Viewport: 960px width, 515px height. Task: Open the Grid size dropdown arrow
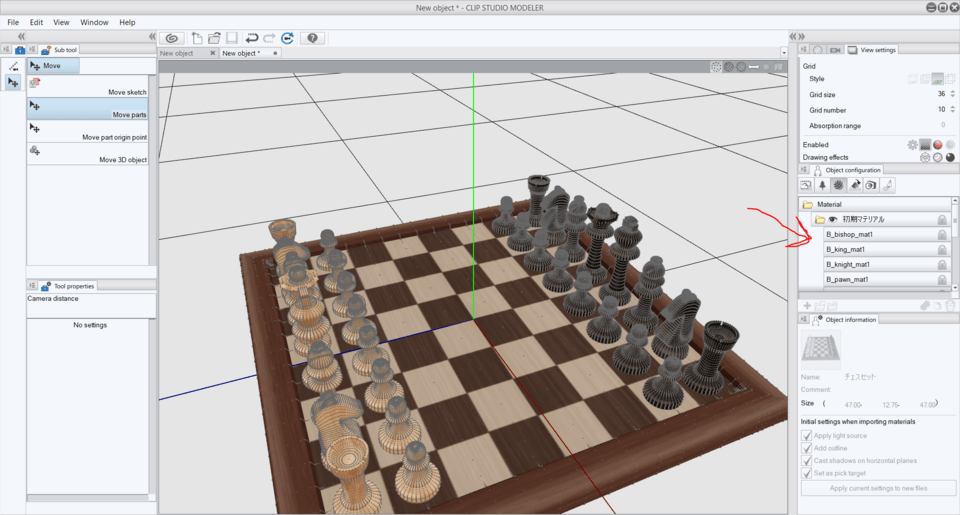coord(953,94)
